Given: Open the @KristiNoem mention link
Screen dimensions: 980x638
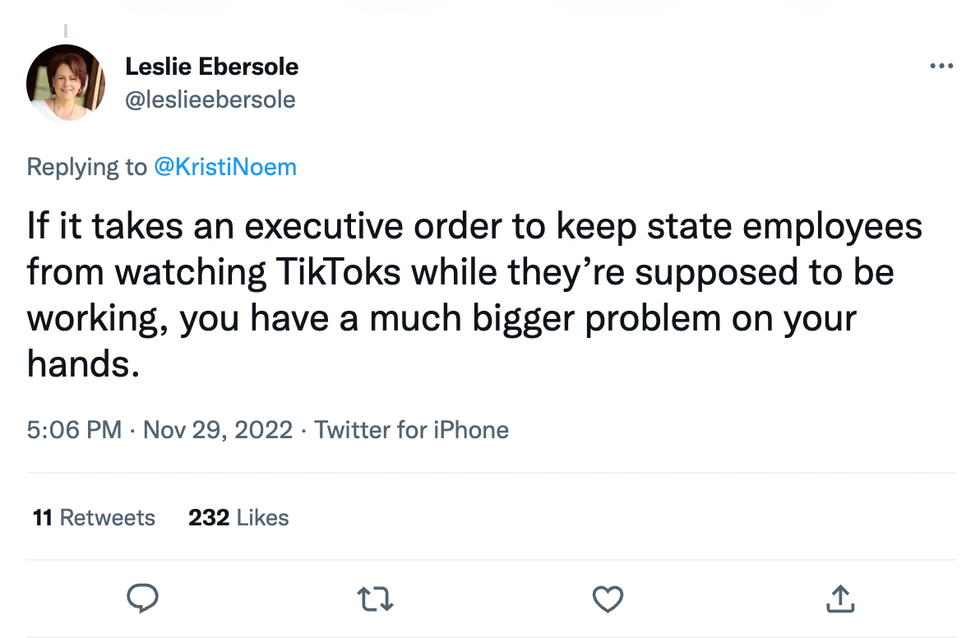Looking at the screenshot, I should (225, 166).
